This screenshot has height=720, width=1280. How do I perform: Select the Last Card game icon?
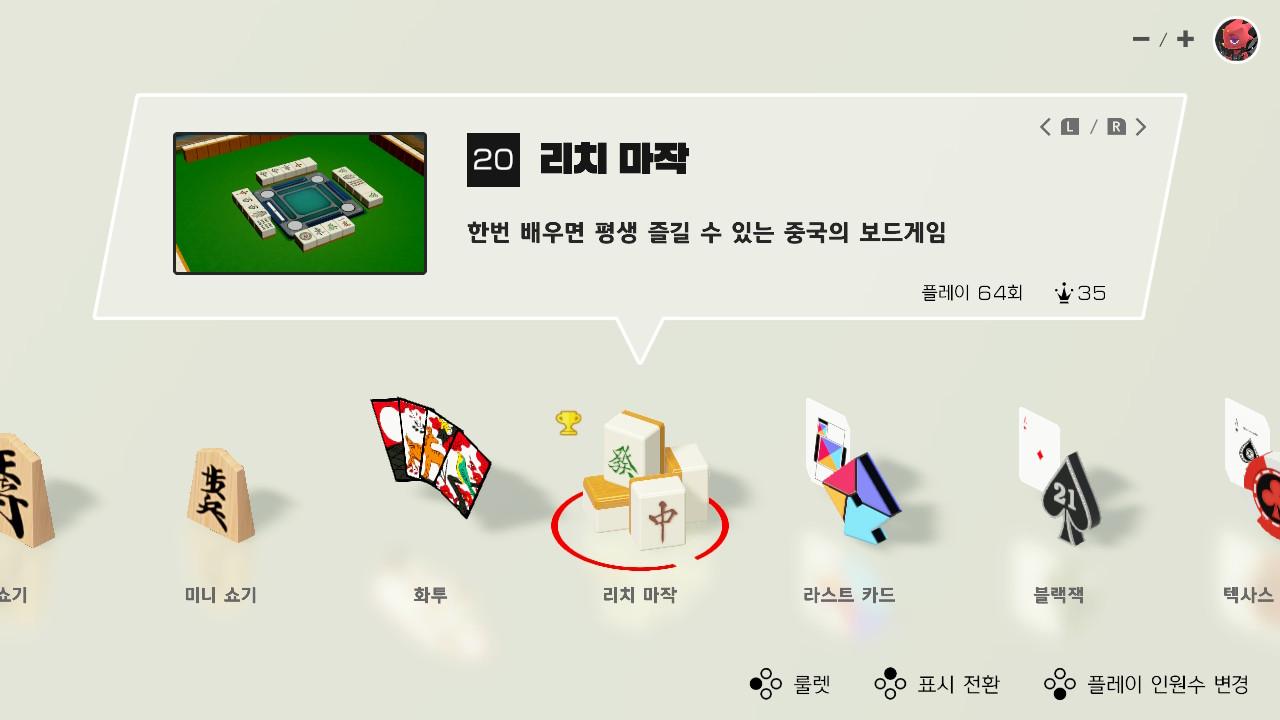(852, 471)
